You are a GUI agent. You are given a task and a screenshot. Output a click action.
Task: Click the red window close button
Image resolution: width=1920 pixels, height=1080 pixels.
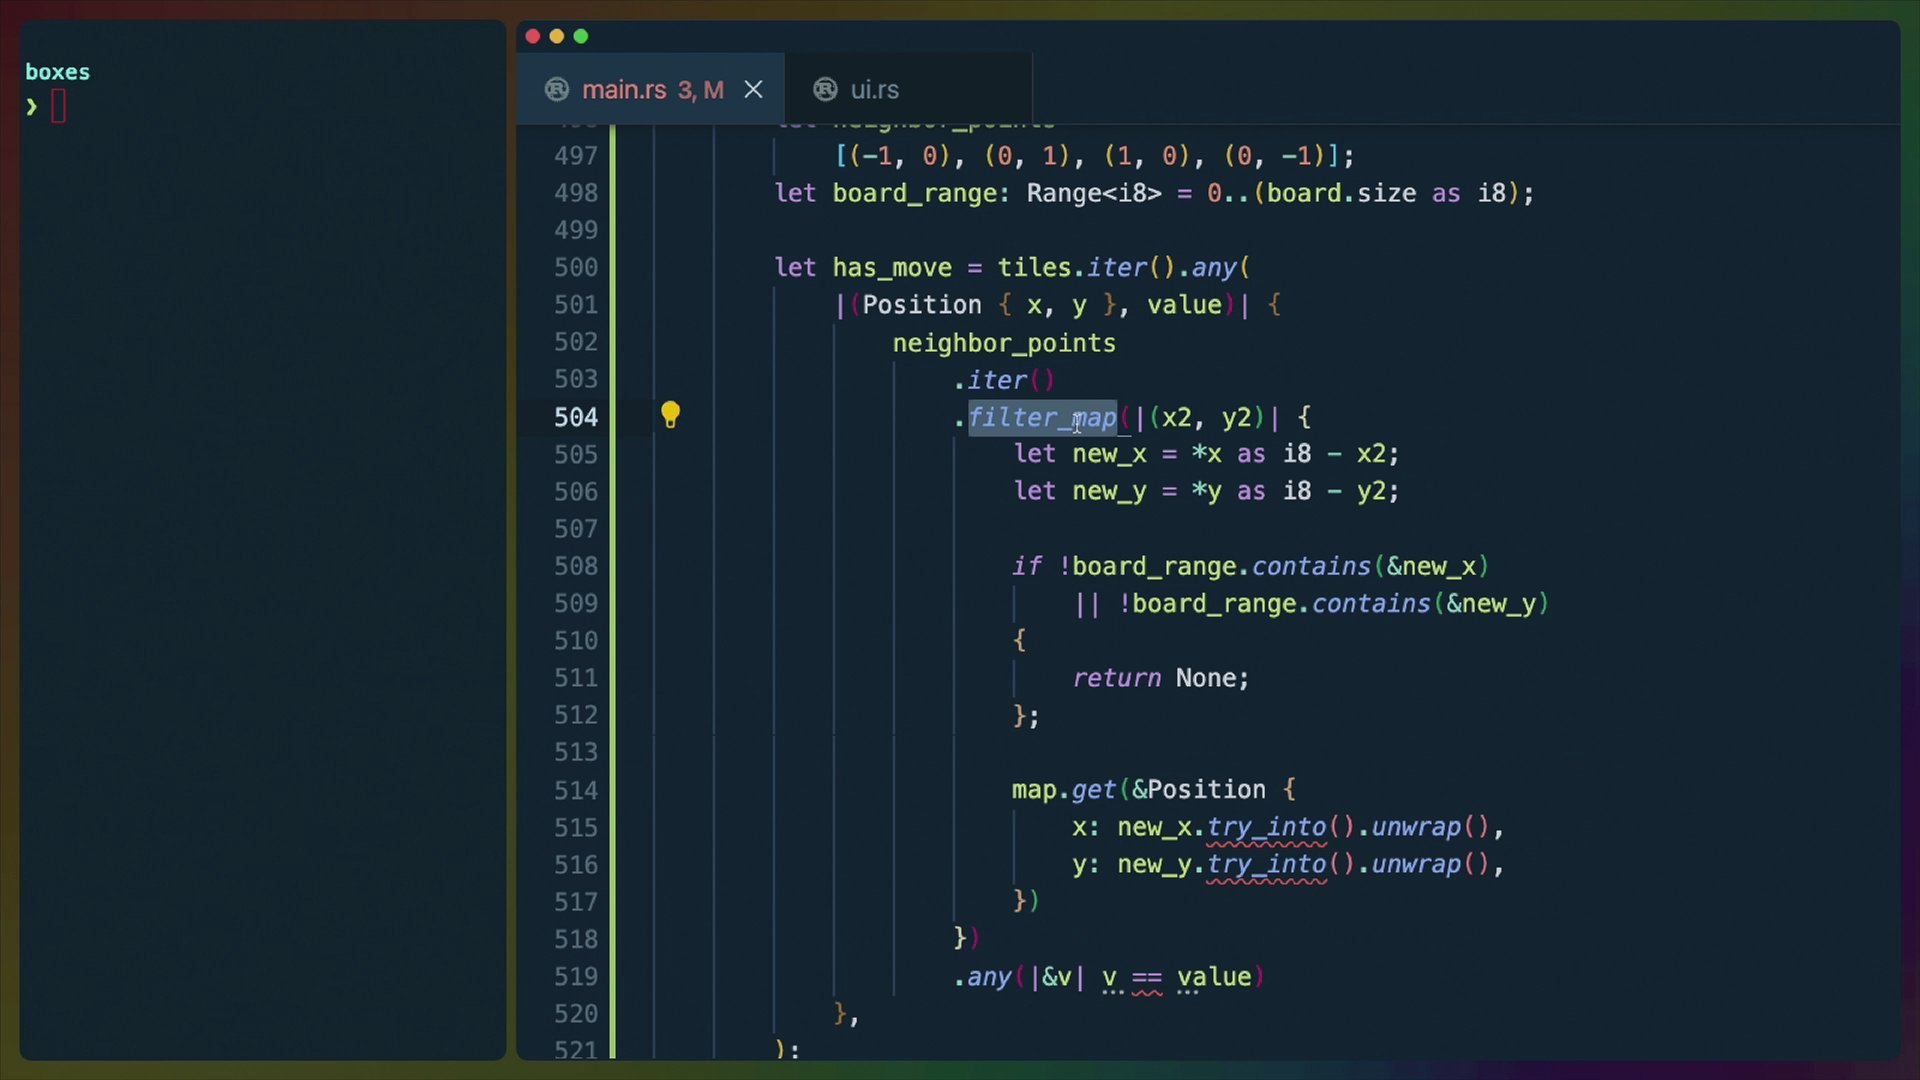(533, 37)
